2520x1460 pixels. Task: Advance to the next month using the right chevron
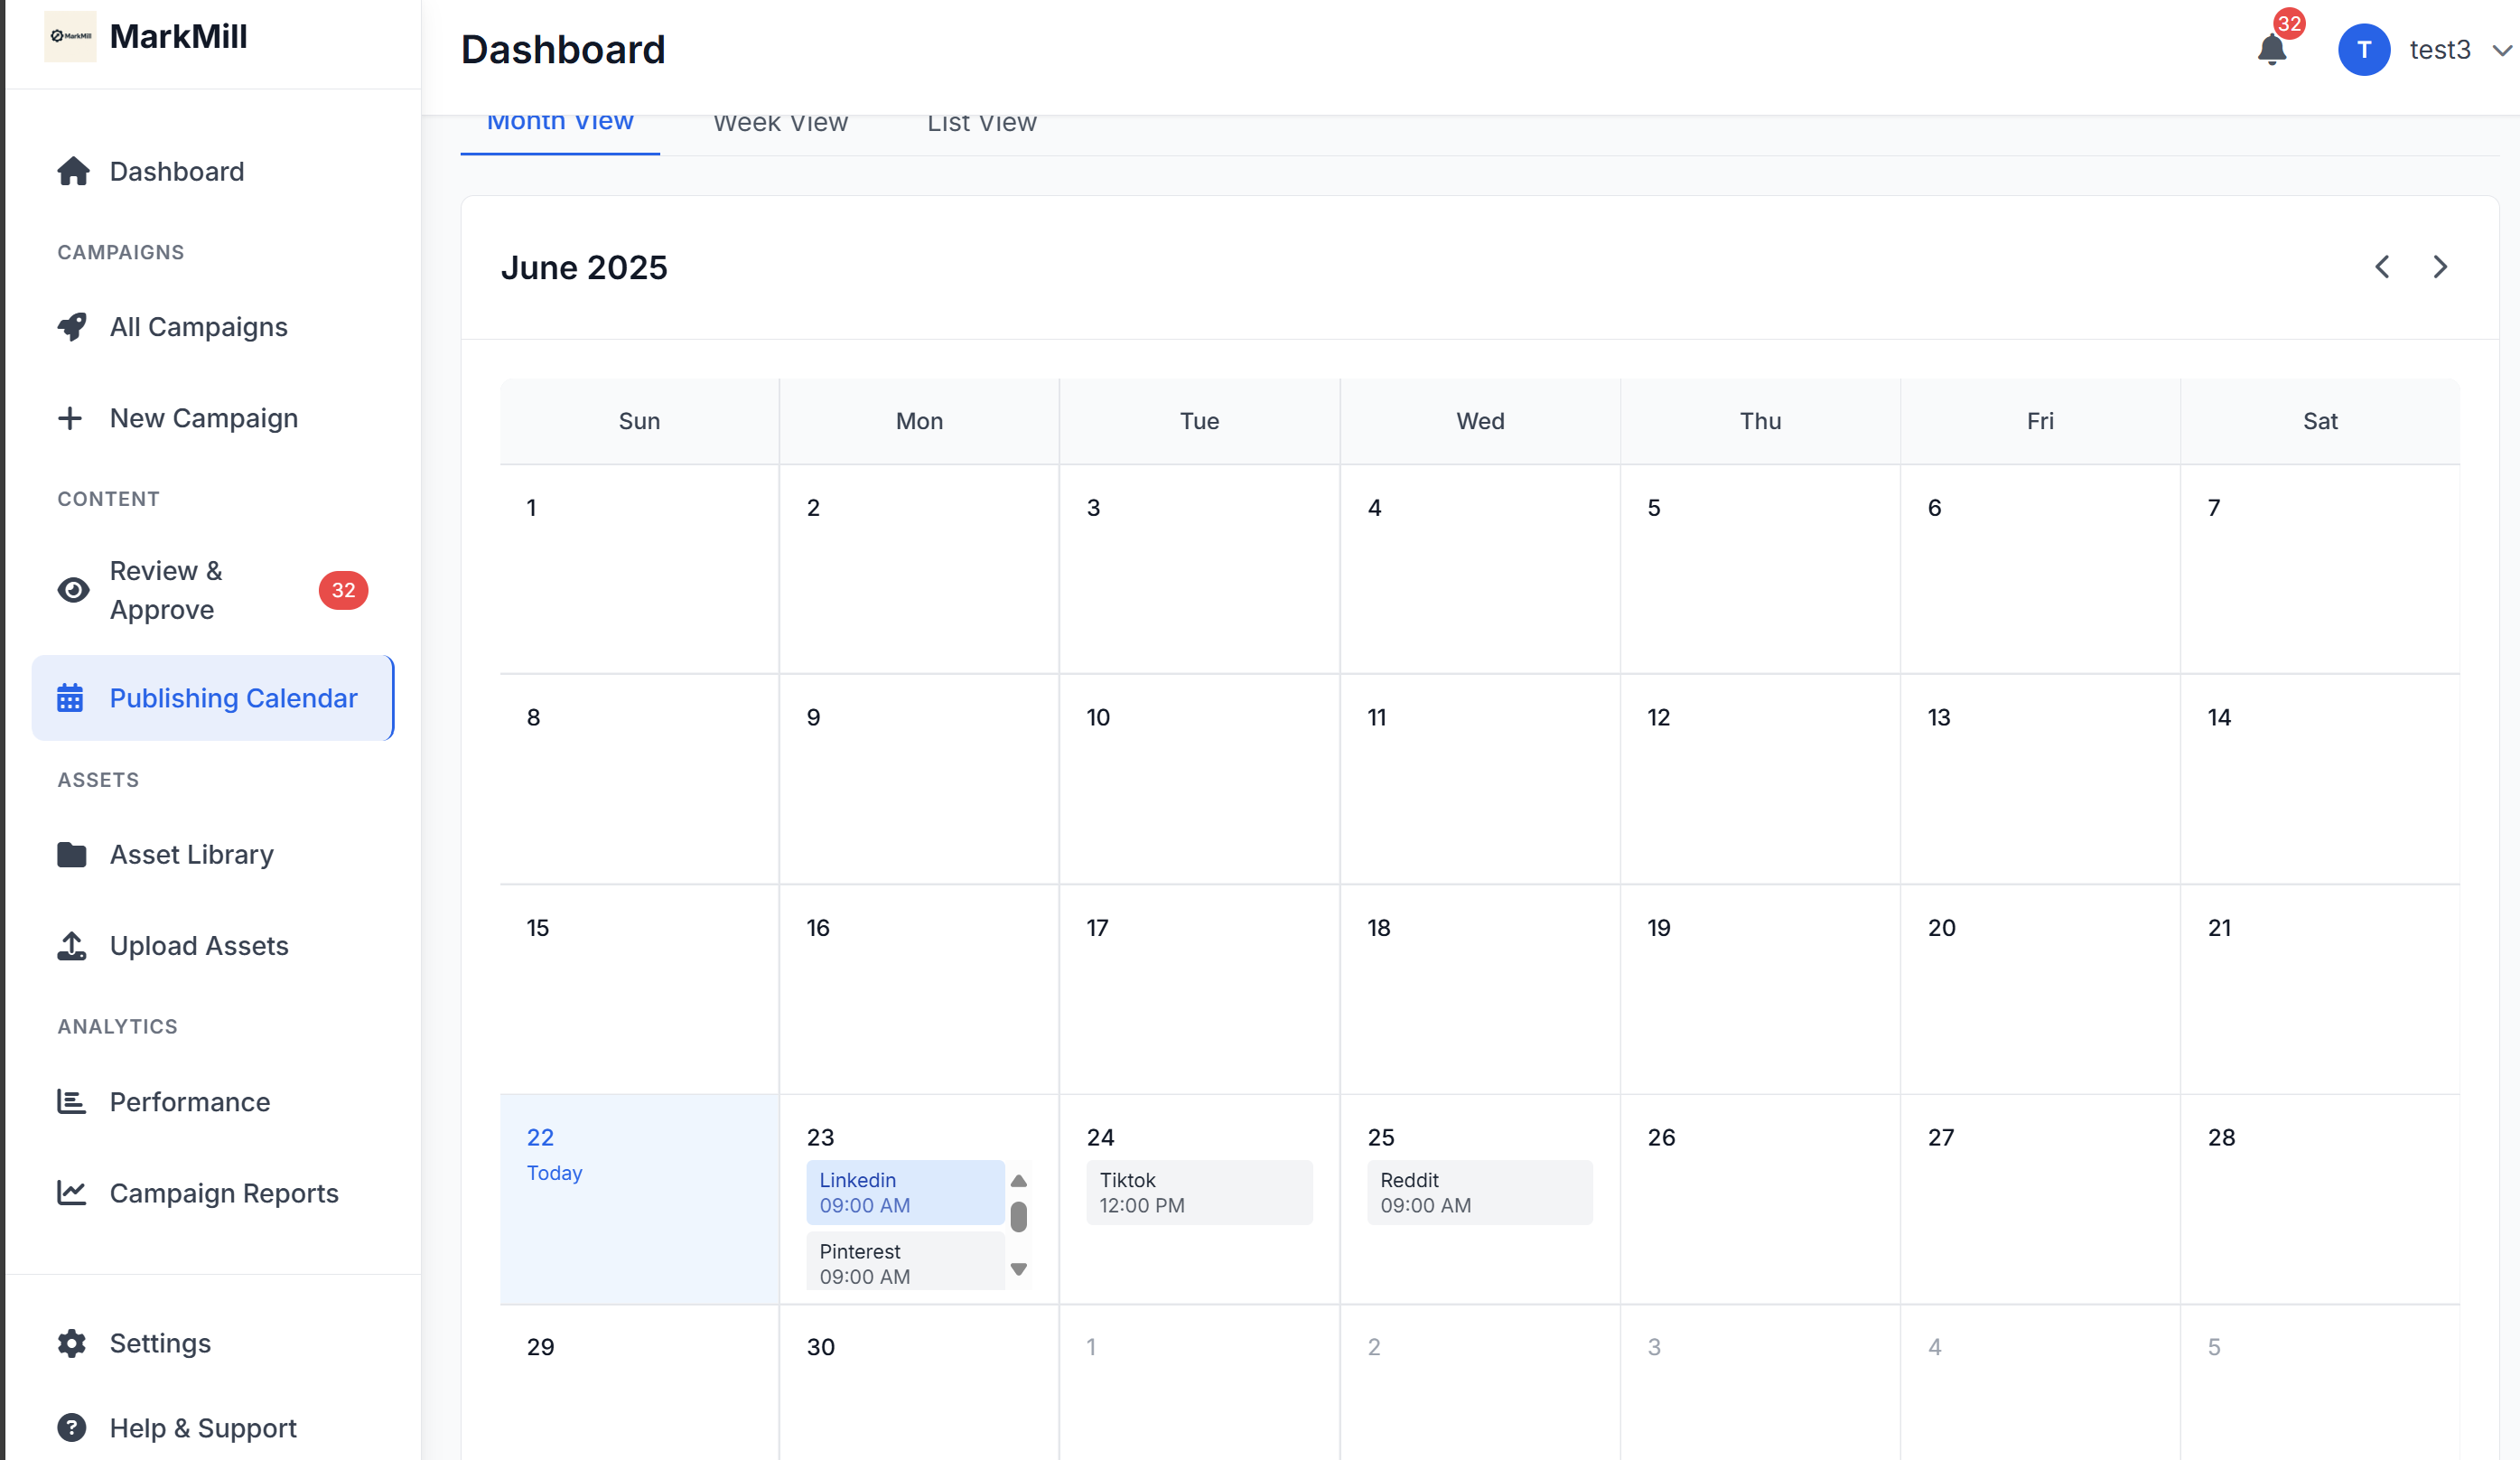pos(2440,267)
